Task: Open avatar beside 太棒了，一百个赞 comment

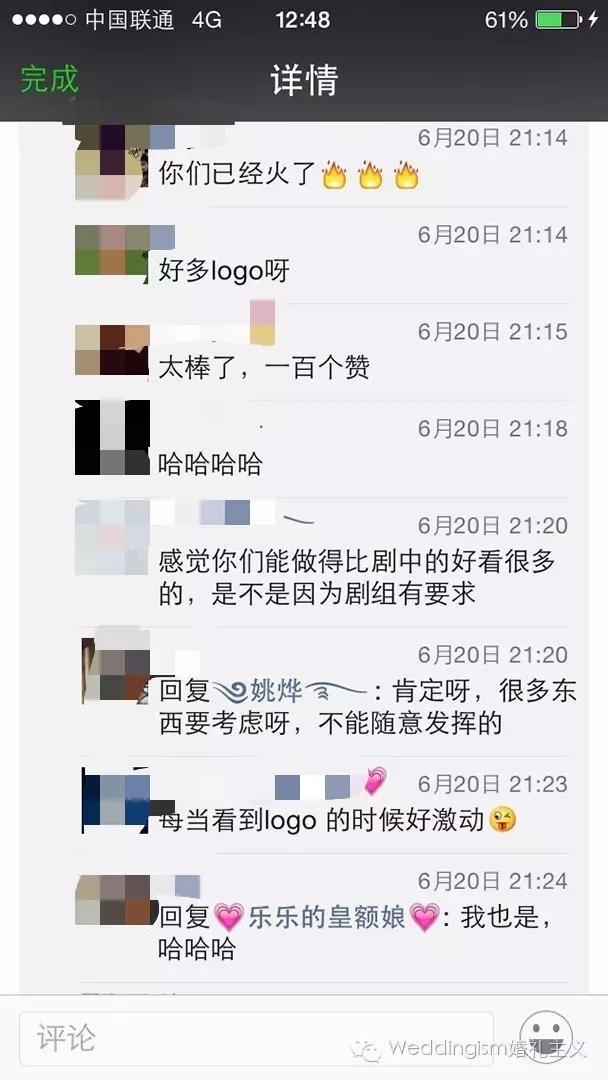Action: click(x=112, y=349)
